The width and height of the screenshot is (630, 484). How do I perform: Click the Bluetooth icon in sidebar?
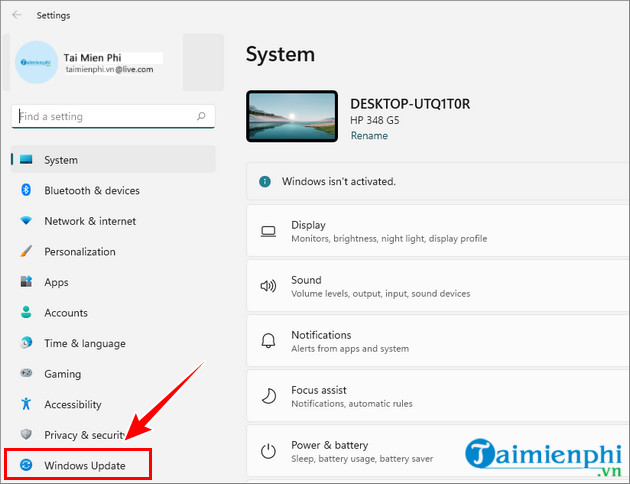pos(26,190)
